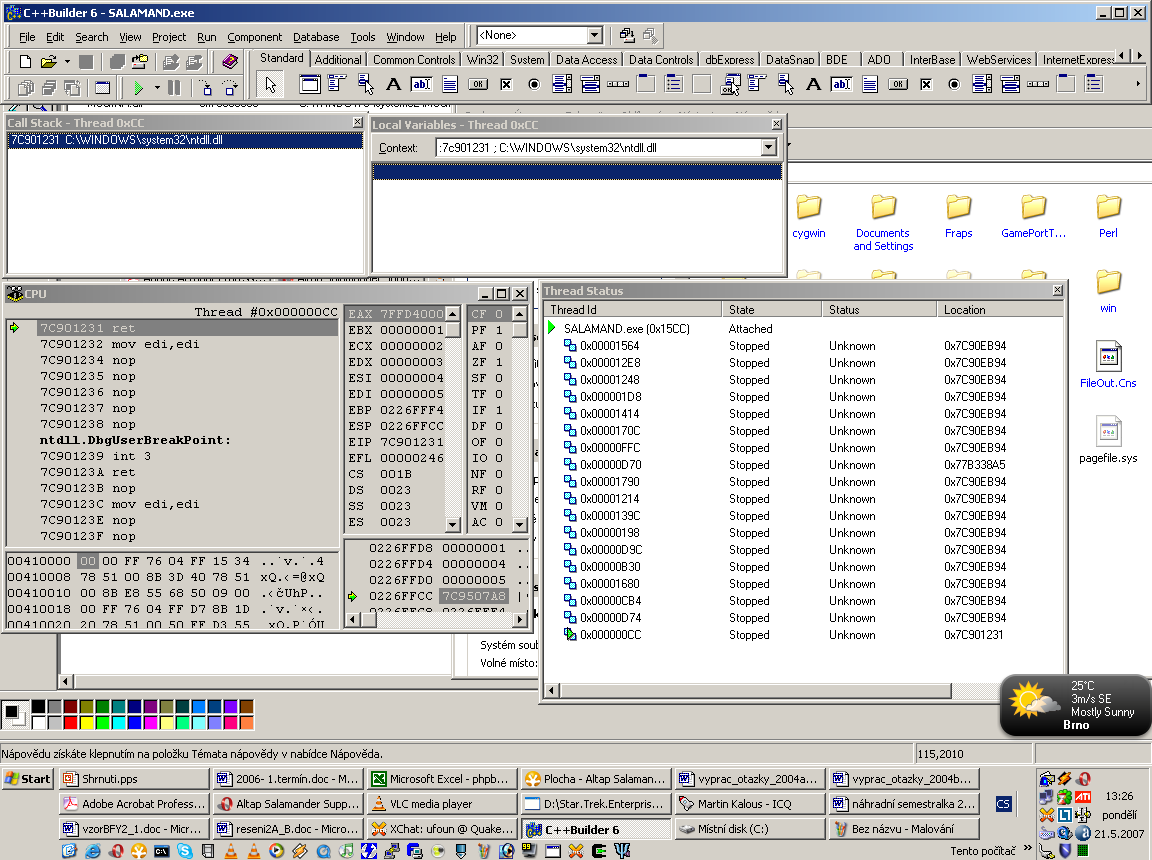Switch to the Win32 palette tab
This screenshot has width=1152, height=860.
pyautogui.click(x=483, y=59)
